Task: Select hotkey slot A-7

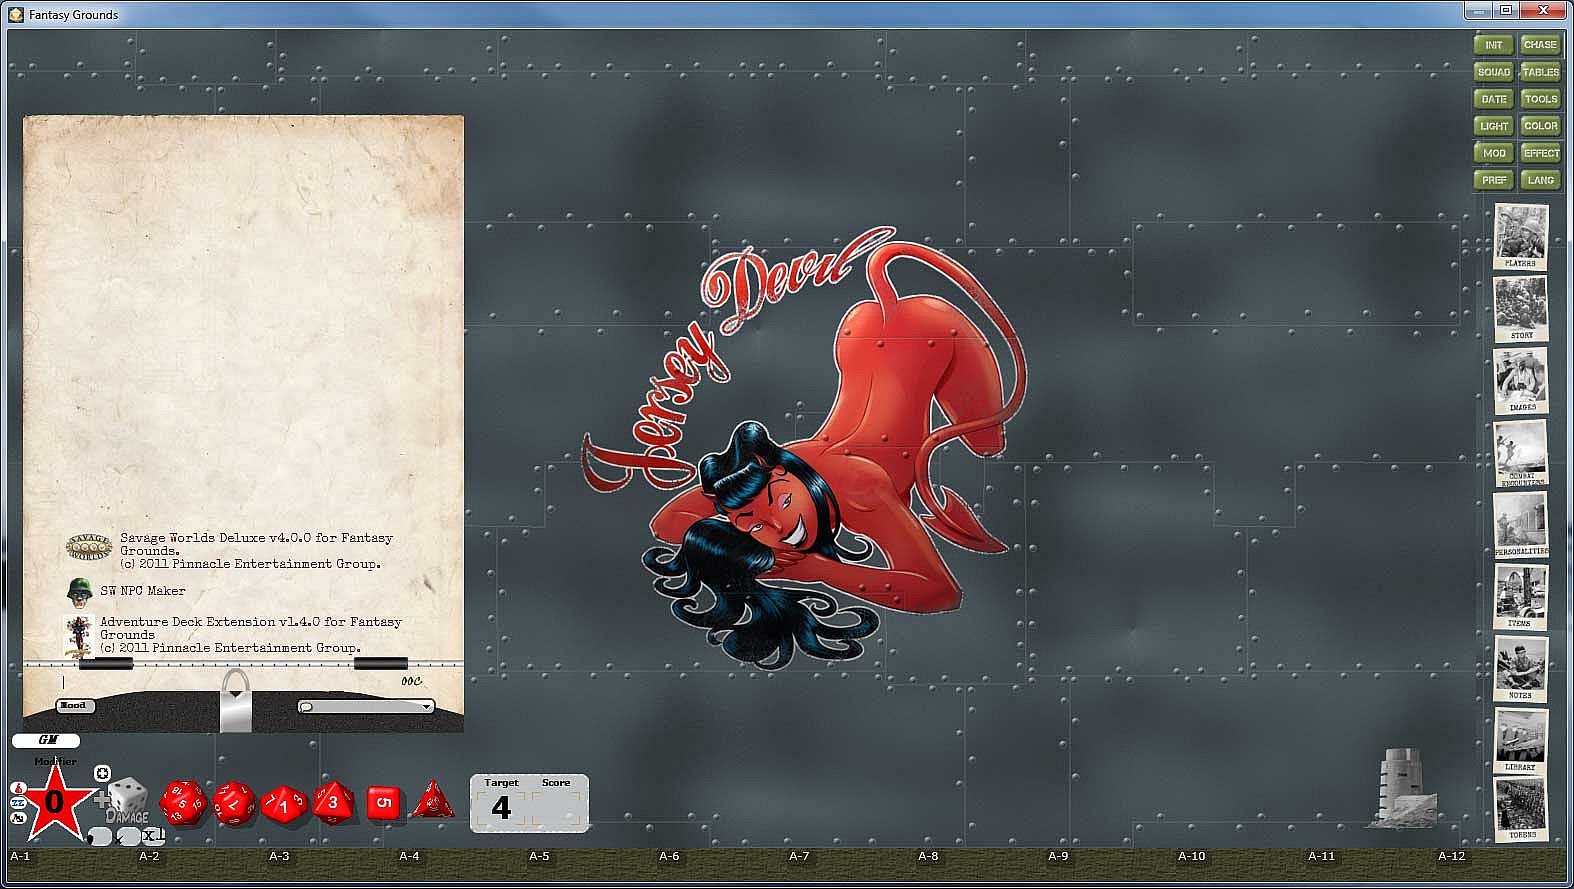Action: click(799, 856)
